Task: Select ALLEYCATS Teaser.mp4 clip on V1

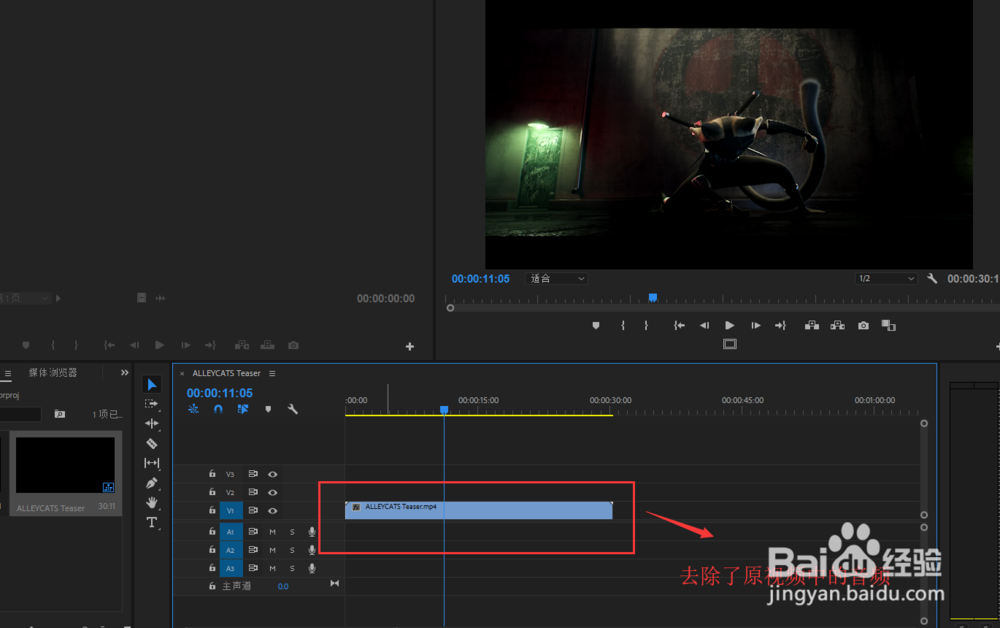Action: pos(478,510)
